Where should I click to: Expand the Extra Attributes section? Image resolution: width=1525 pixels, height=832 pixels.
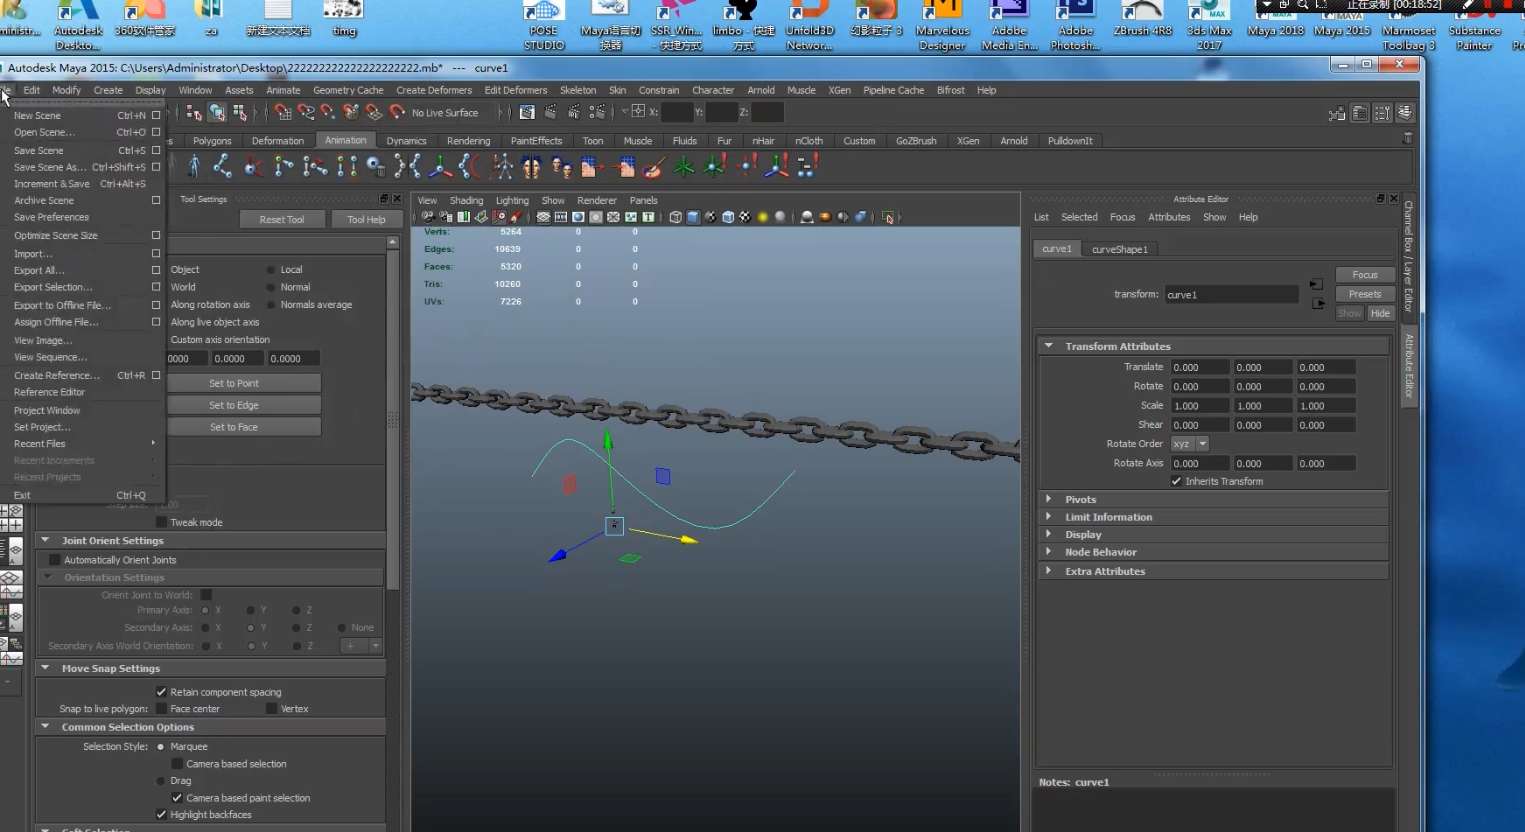tap(1049, 571)
